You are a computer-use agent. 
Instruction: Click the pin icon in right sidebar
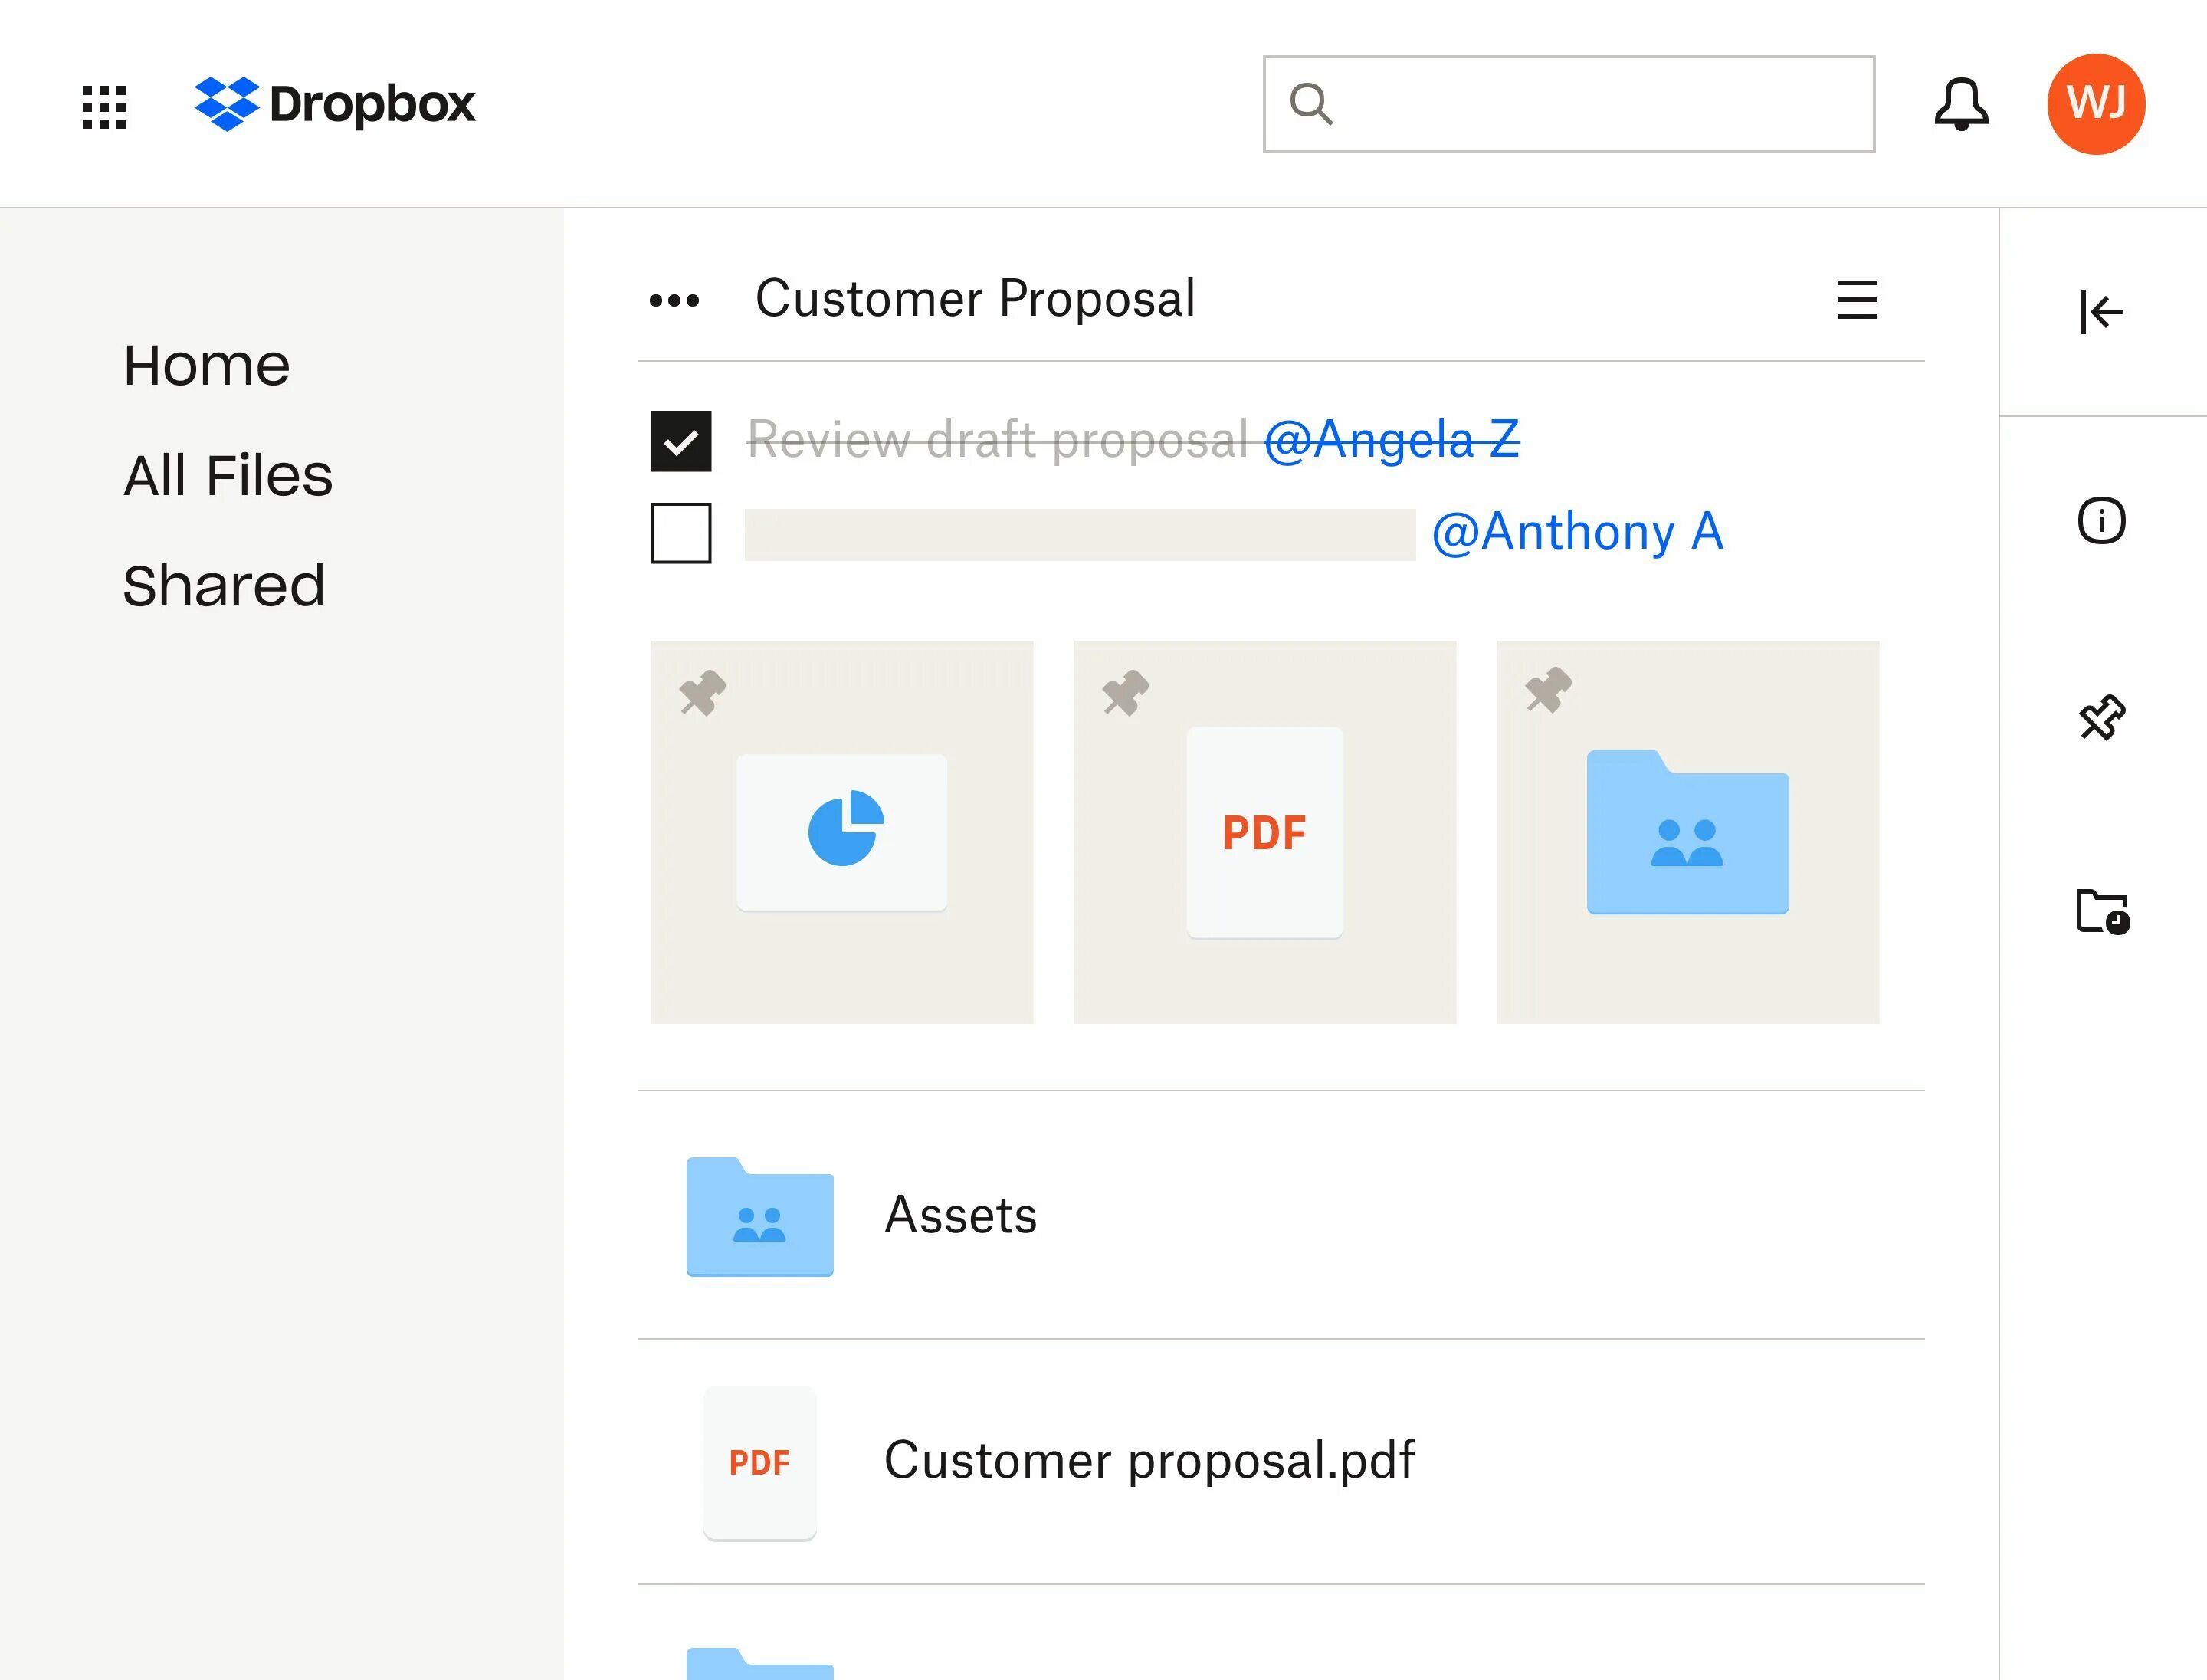pos(2101,717)
